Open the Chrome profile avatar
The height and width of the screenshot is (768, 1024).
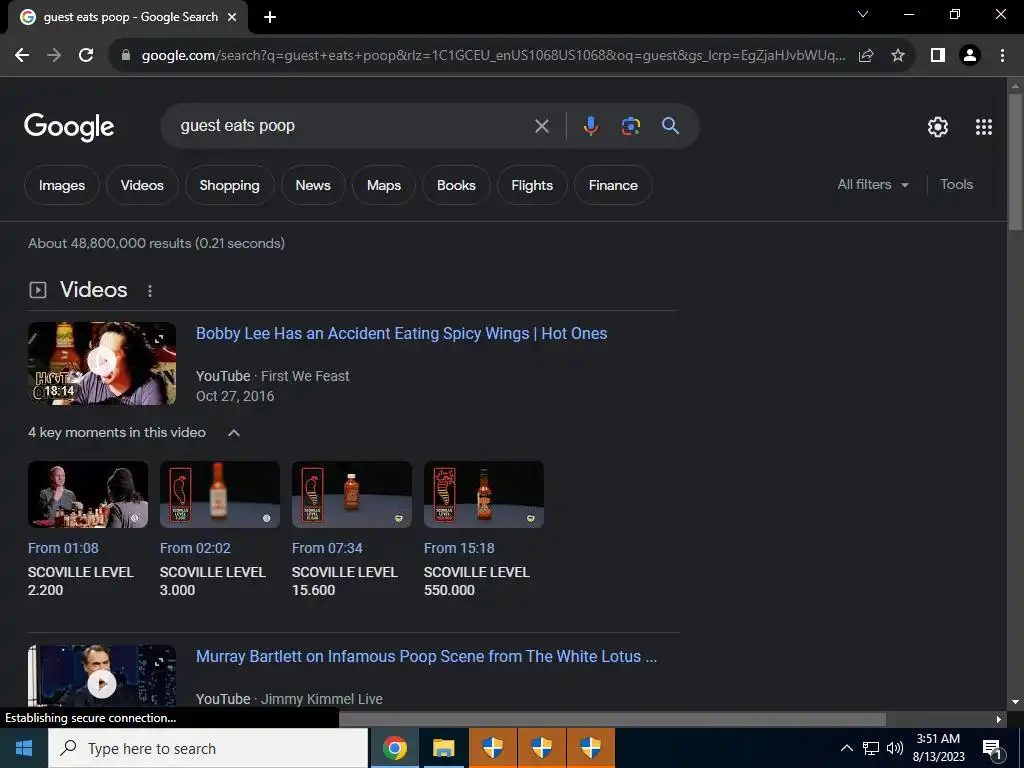[970, 56]
